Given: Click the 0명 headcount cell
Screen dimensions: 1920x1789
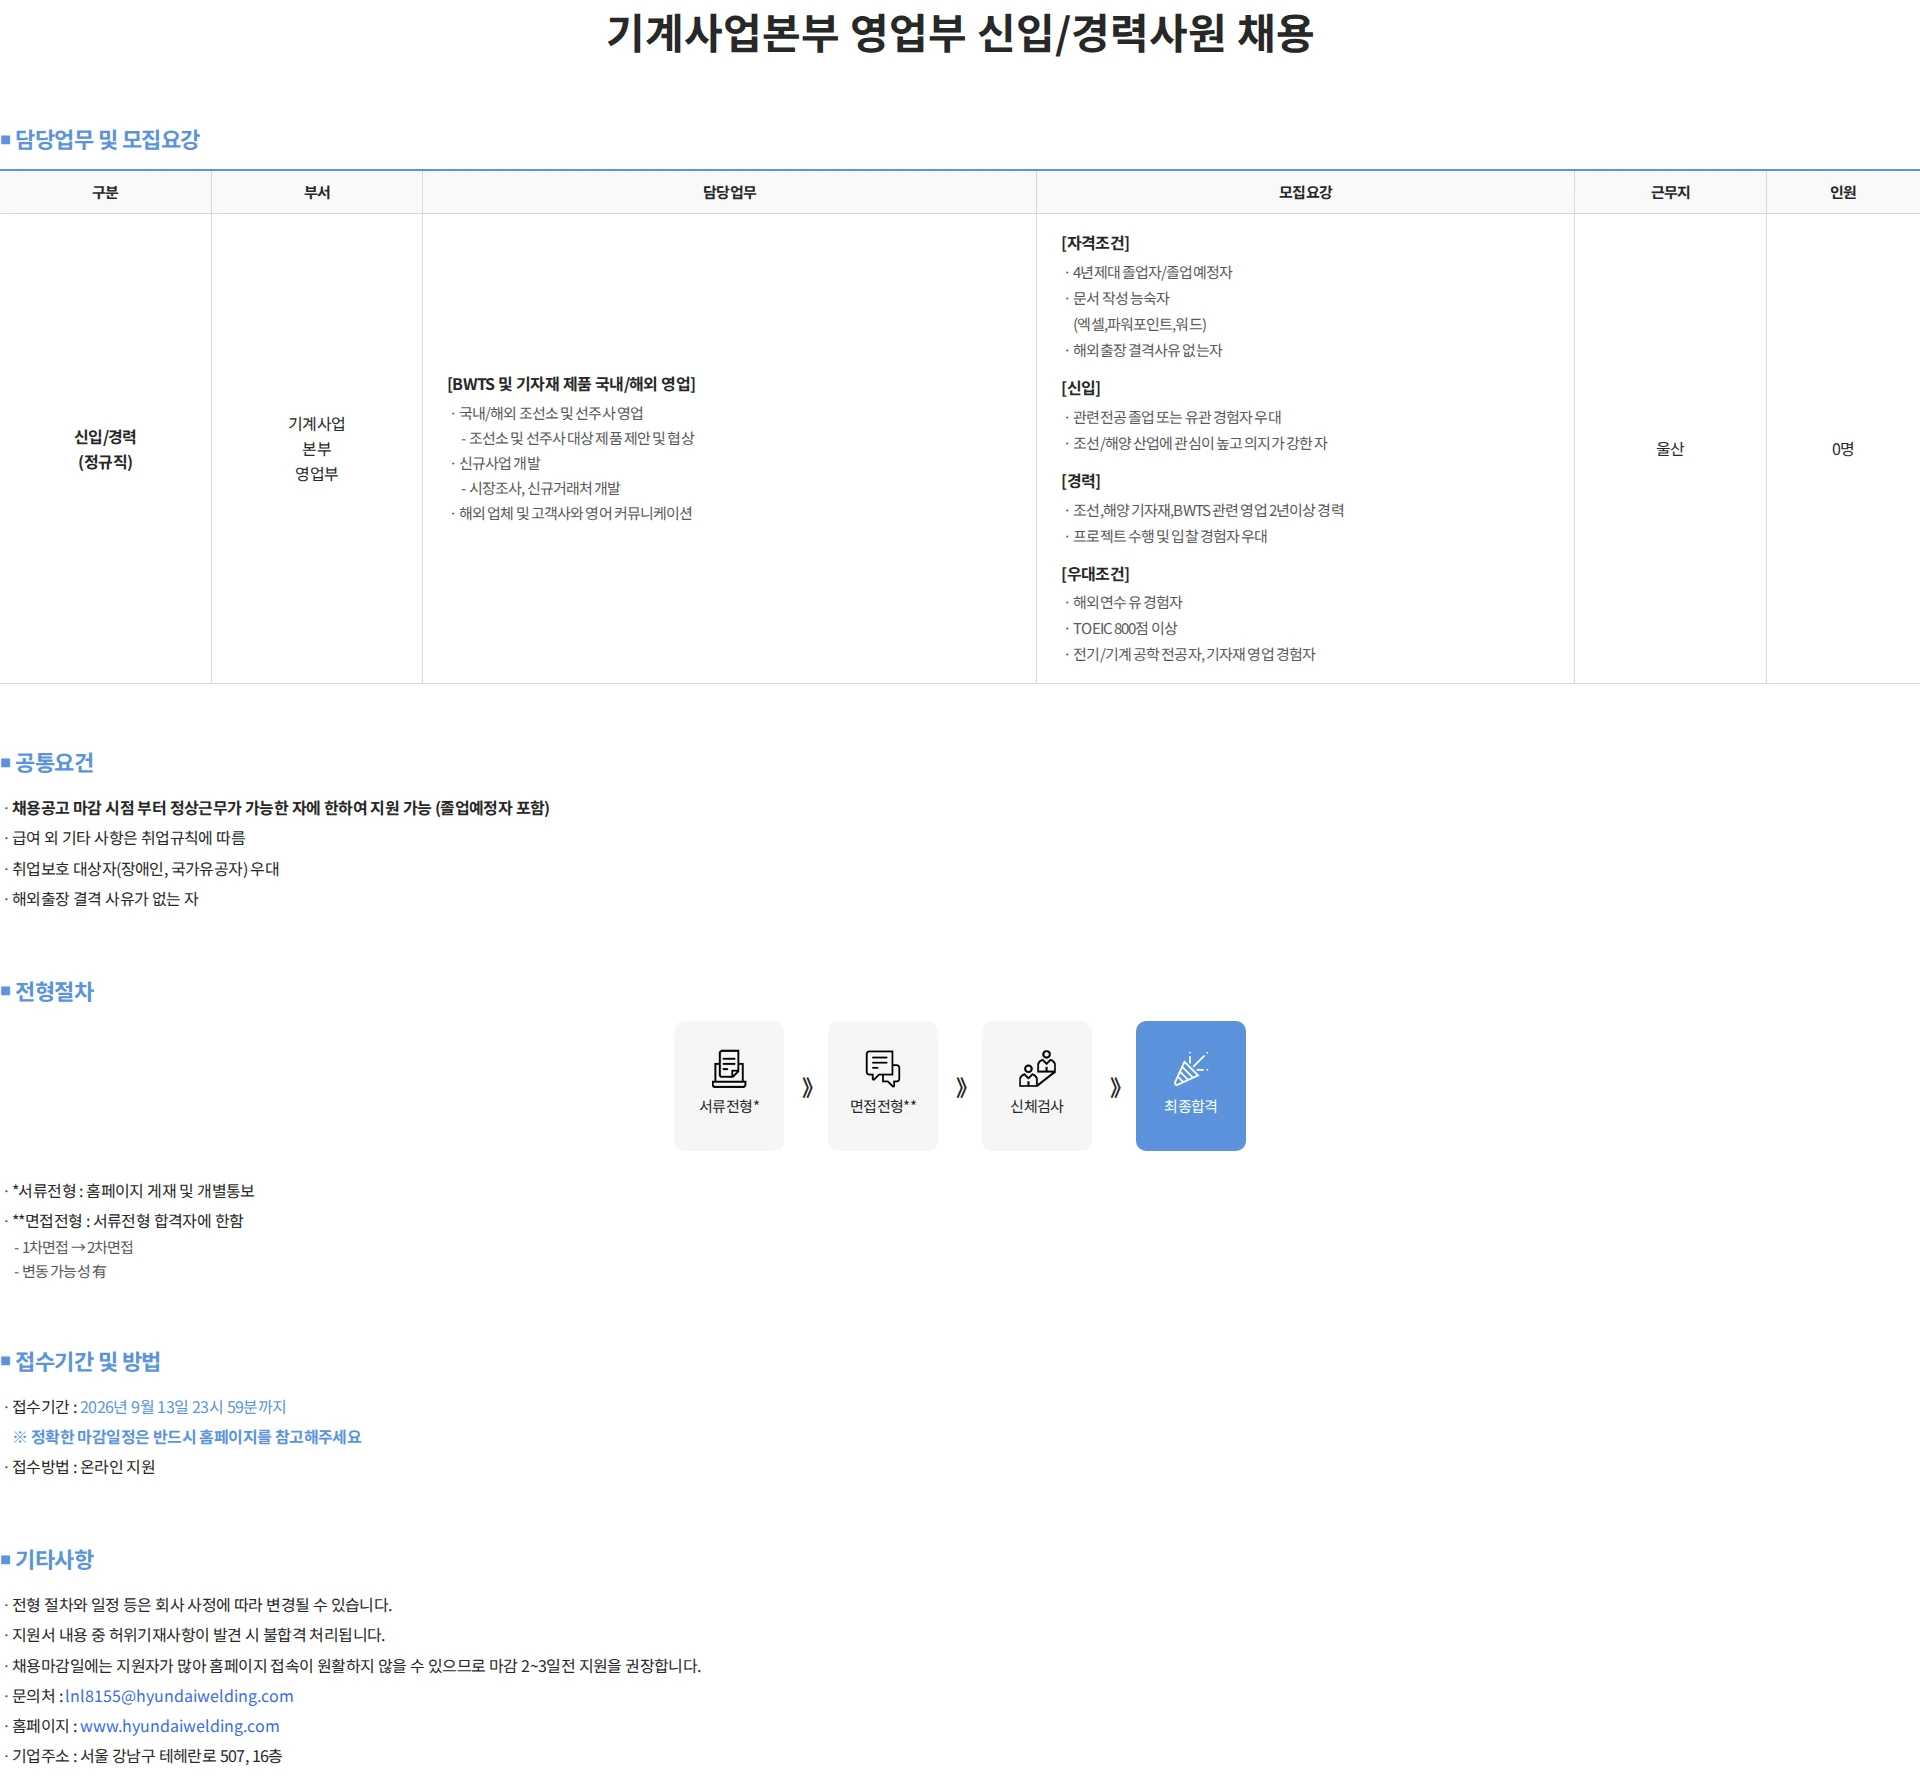Looking at the screenshot, I should pyautogui.click(x=1843, y=449).
